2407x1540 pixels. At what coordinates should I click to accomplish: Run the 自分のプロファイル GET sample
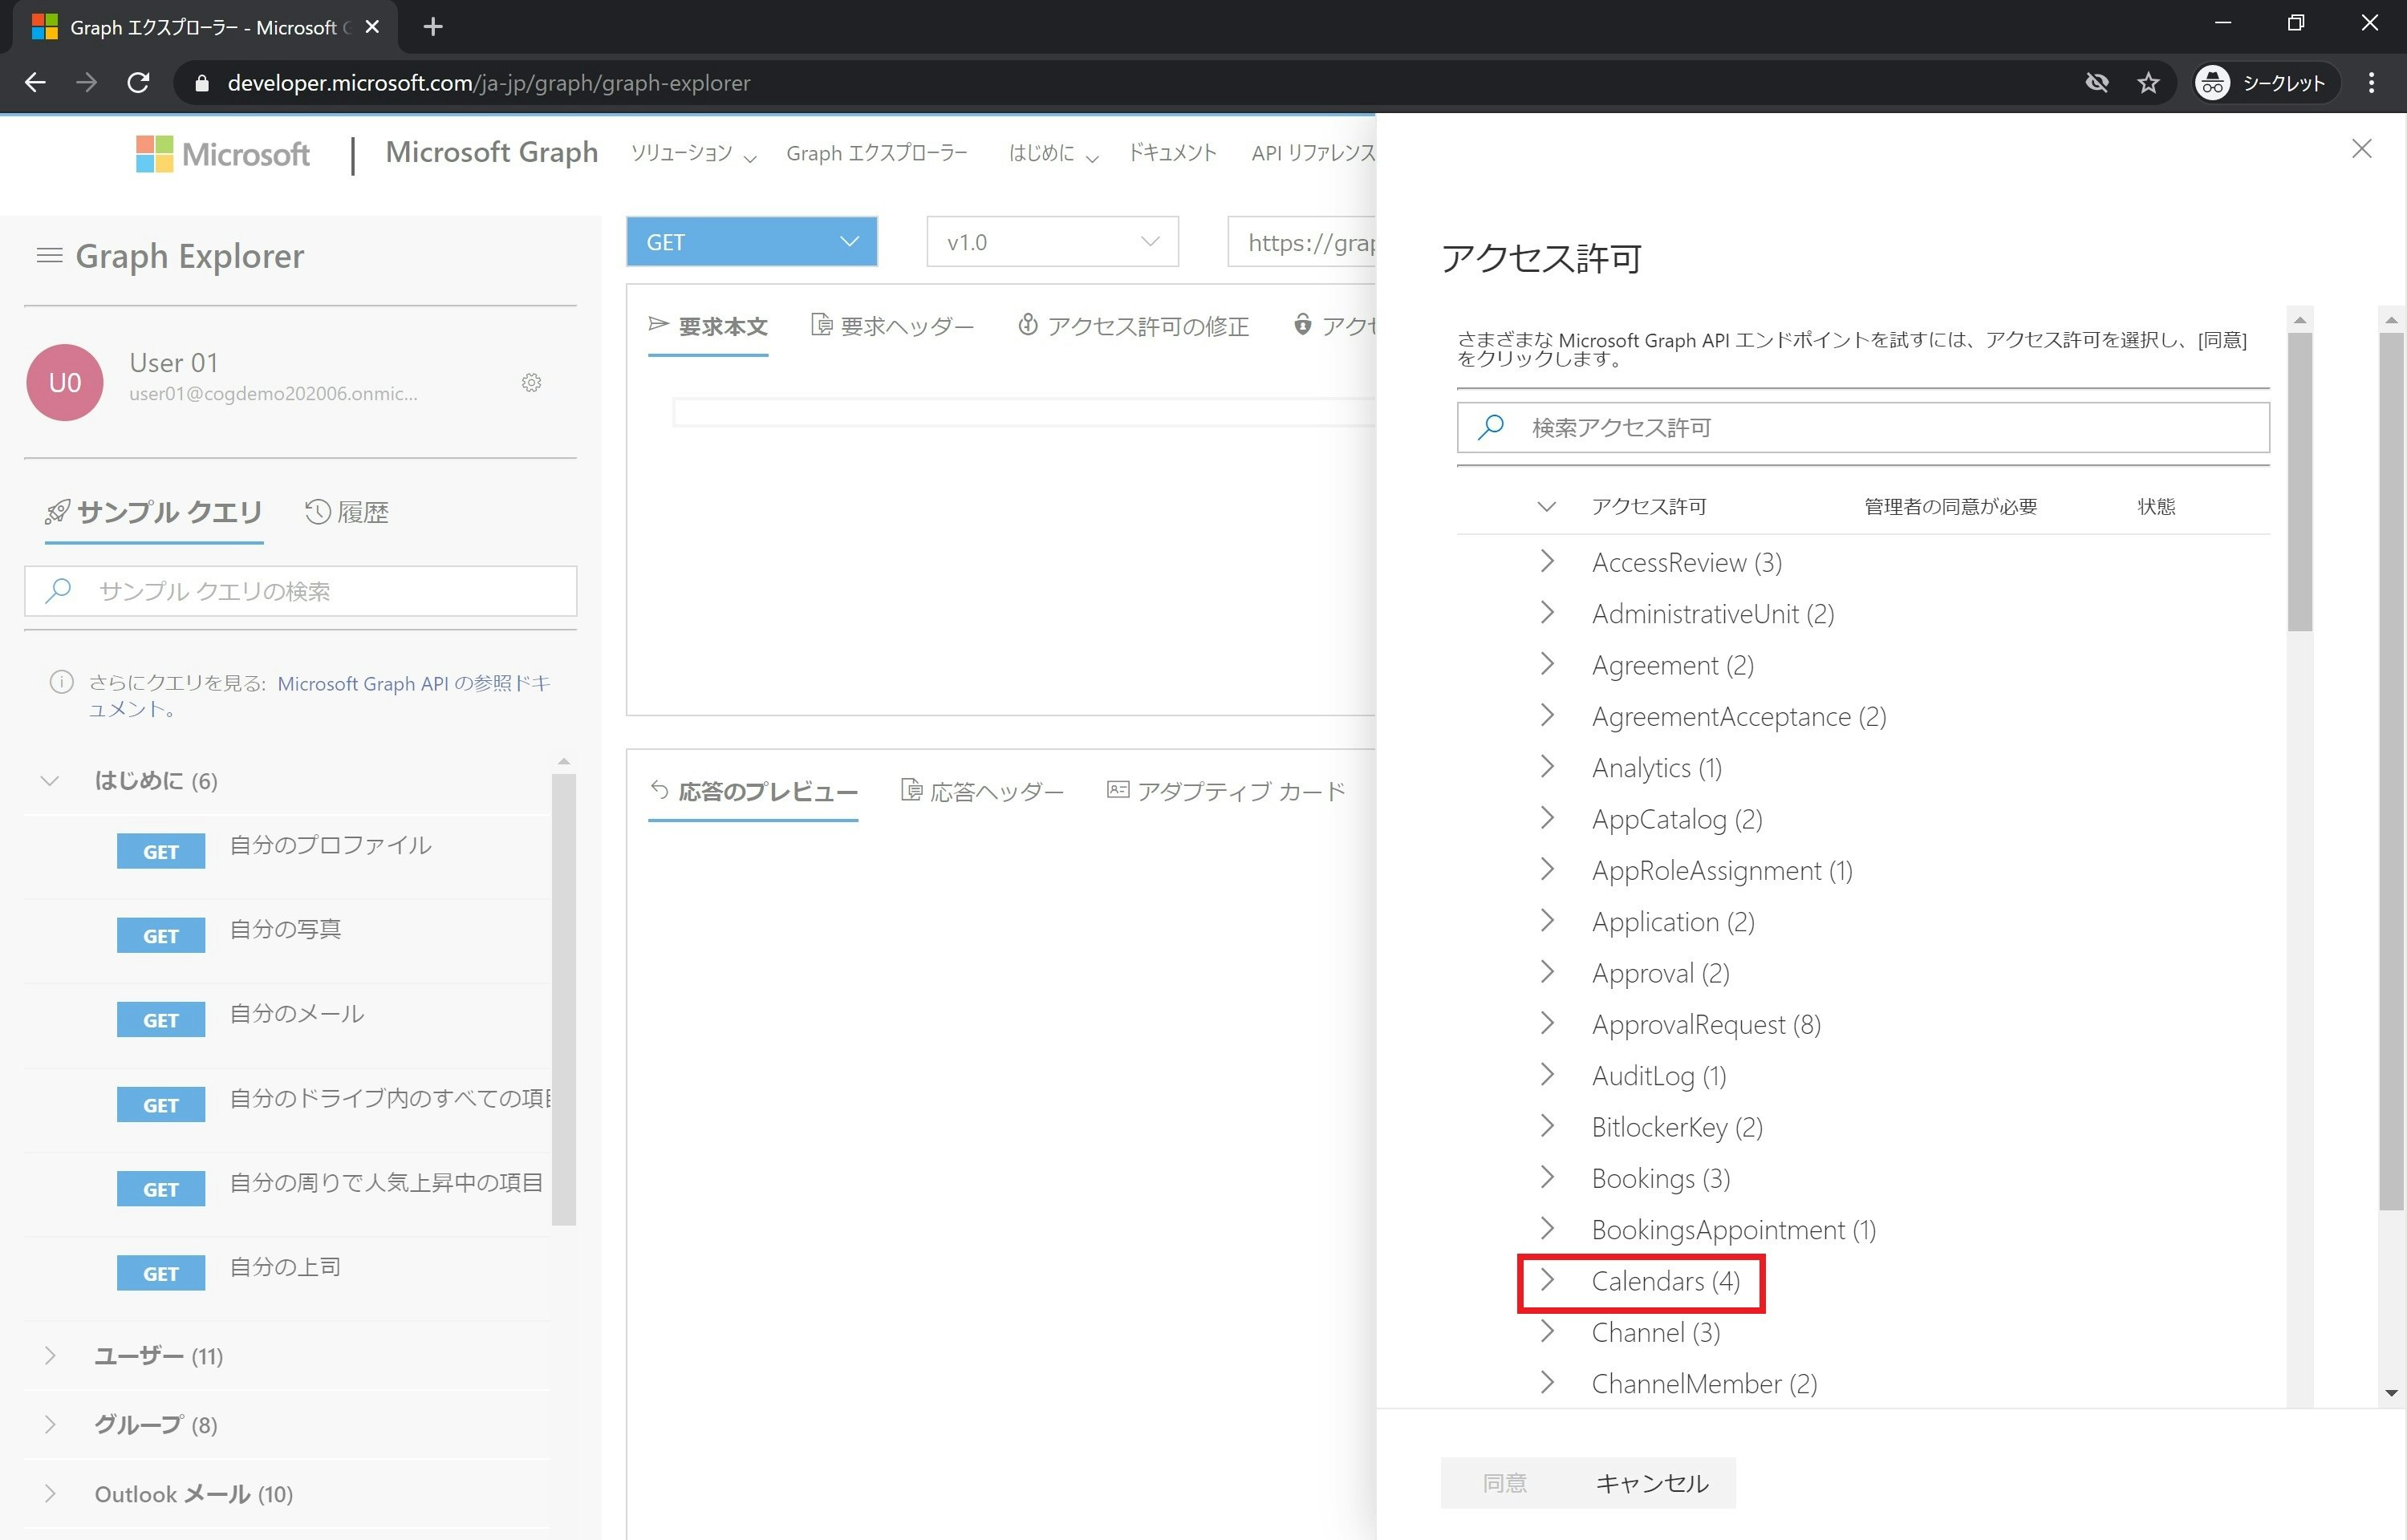(161, 851)
